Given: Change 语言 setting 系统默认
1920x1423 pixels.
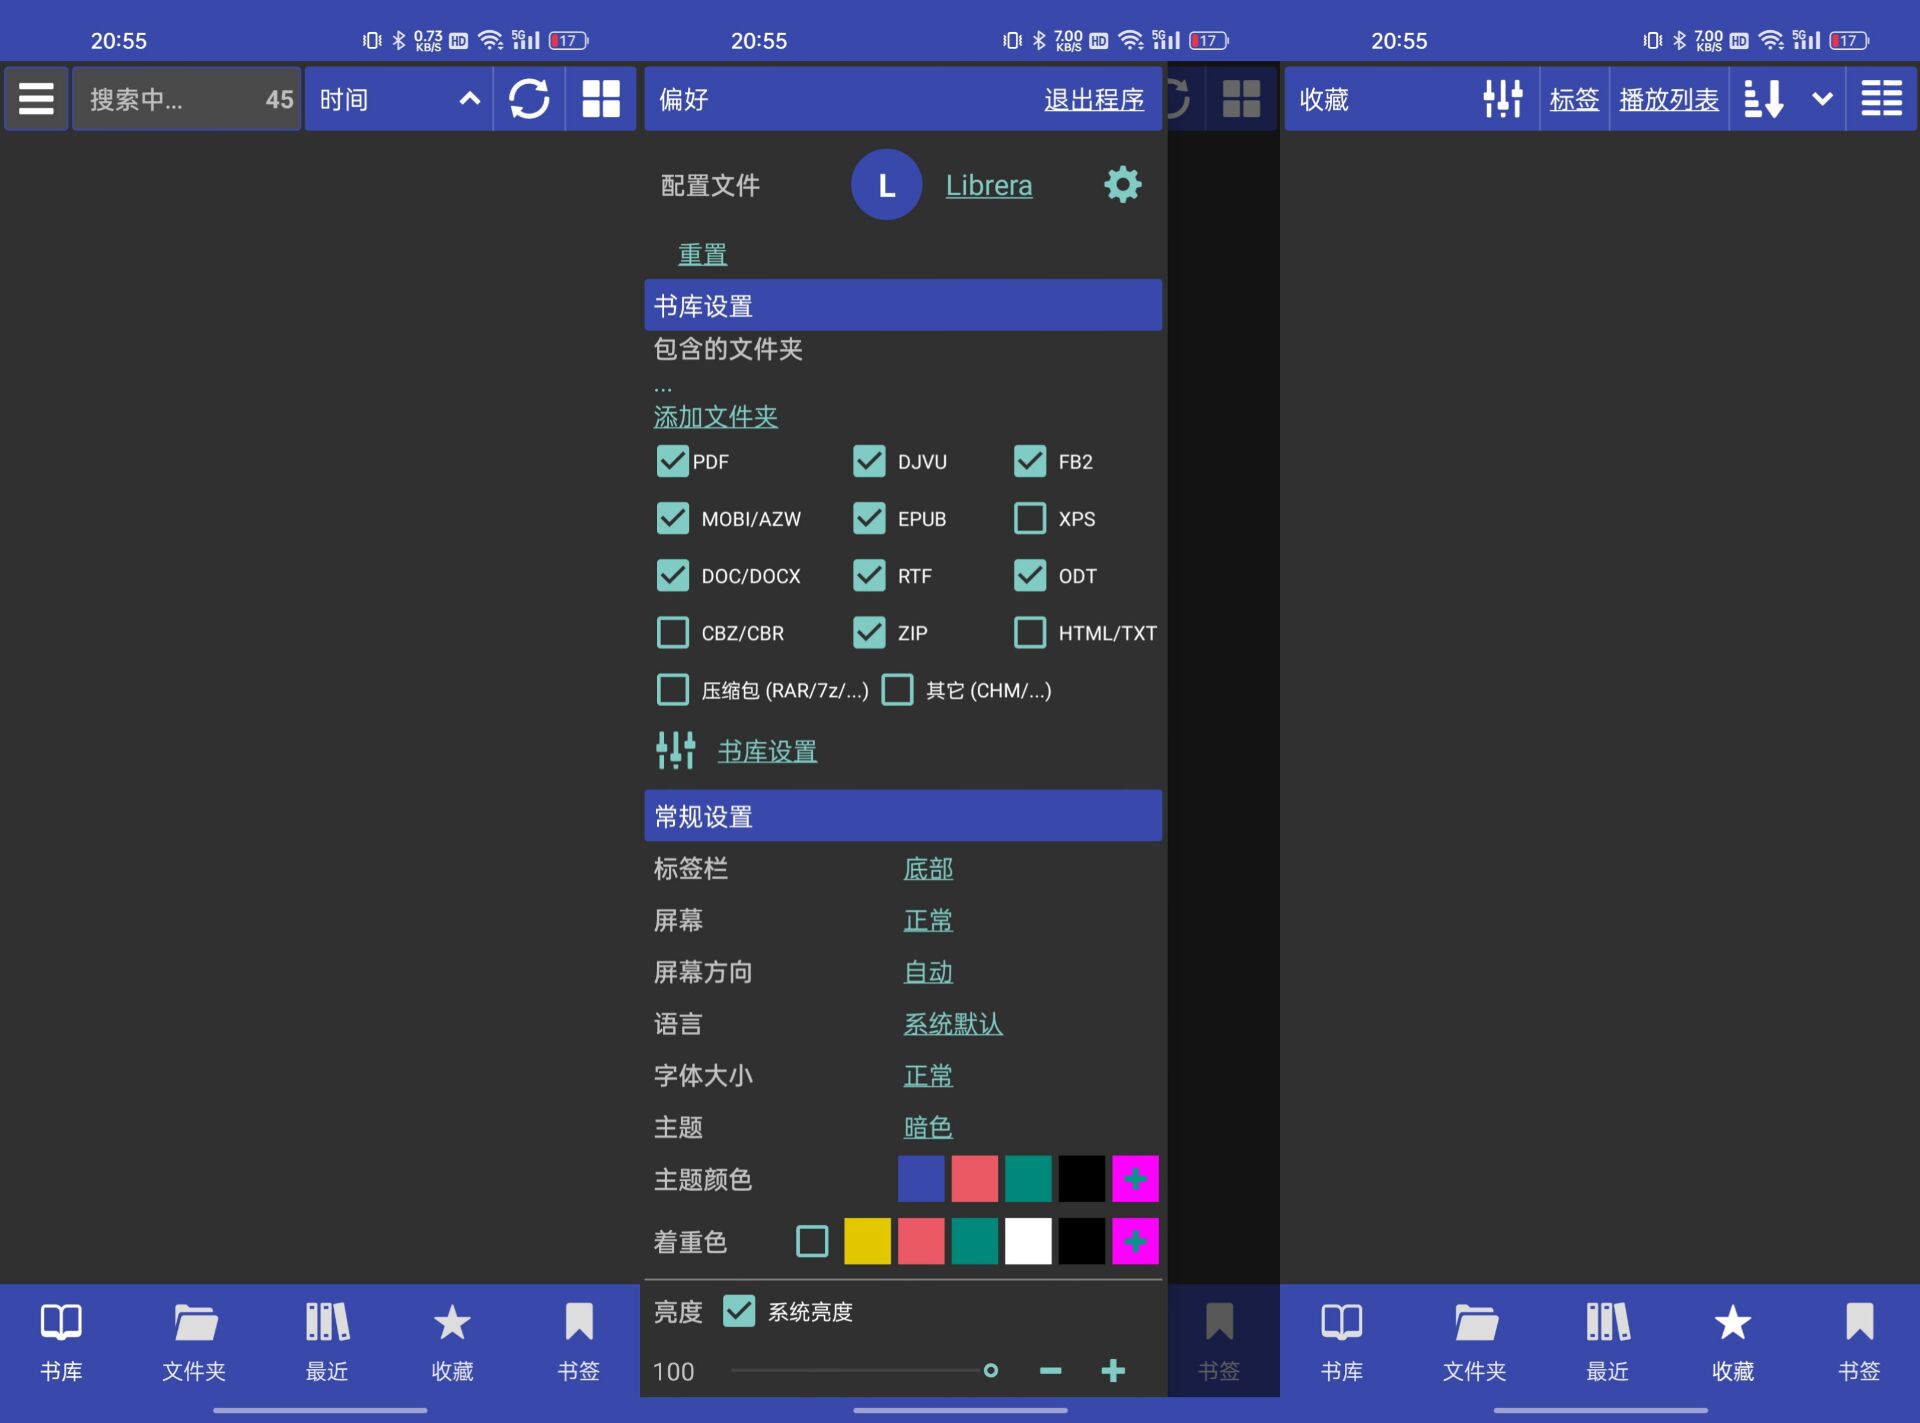Looking at the screenshot, I should (x=953, y=1024).
